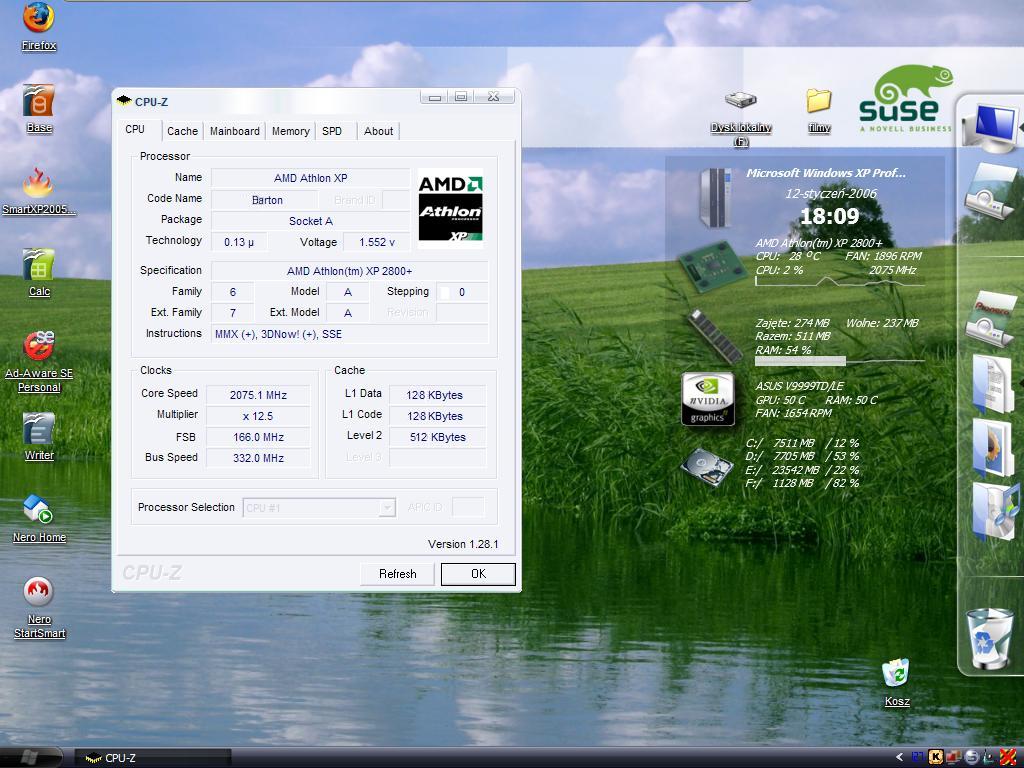Switch to the Mainboard tab
This screenshot has width=1024, height=768.
(234, 131)
